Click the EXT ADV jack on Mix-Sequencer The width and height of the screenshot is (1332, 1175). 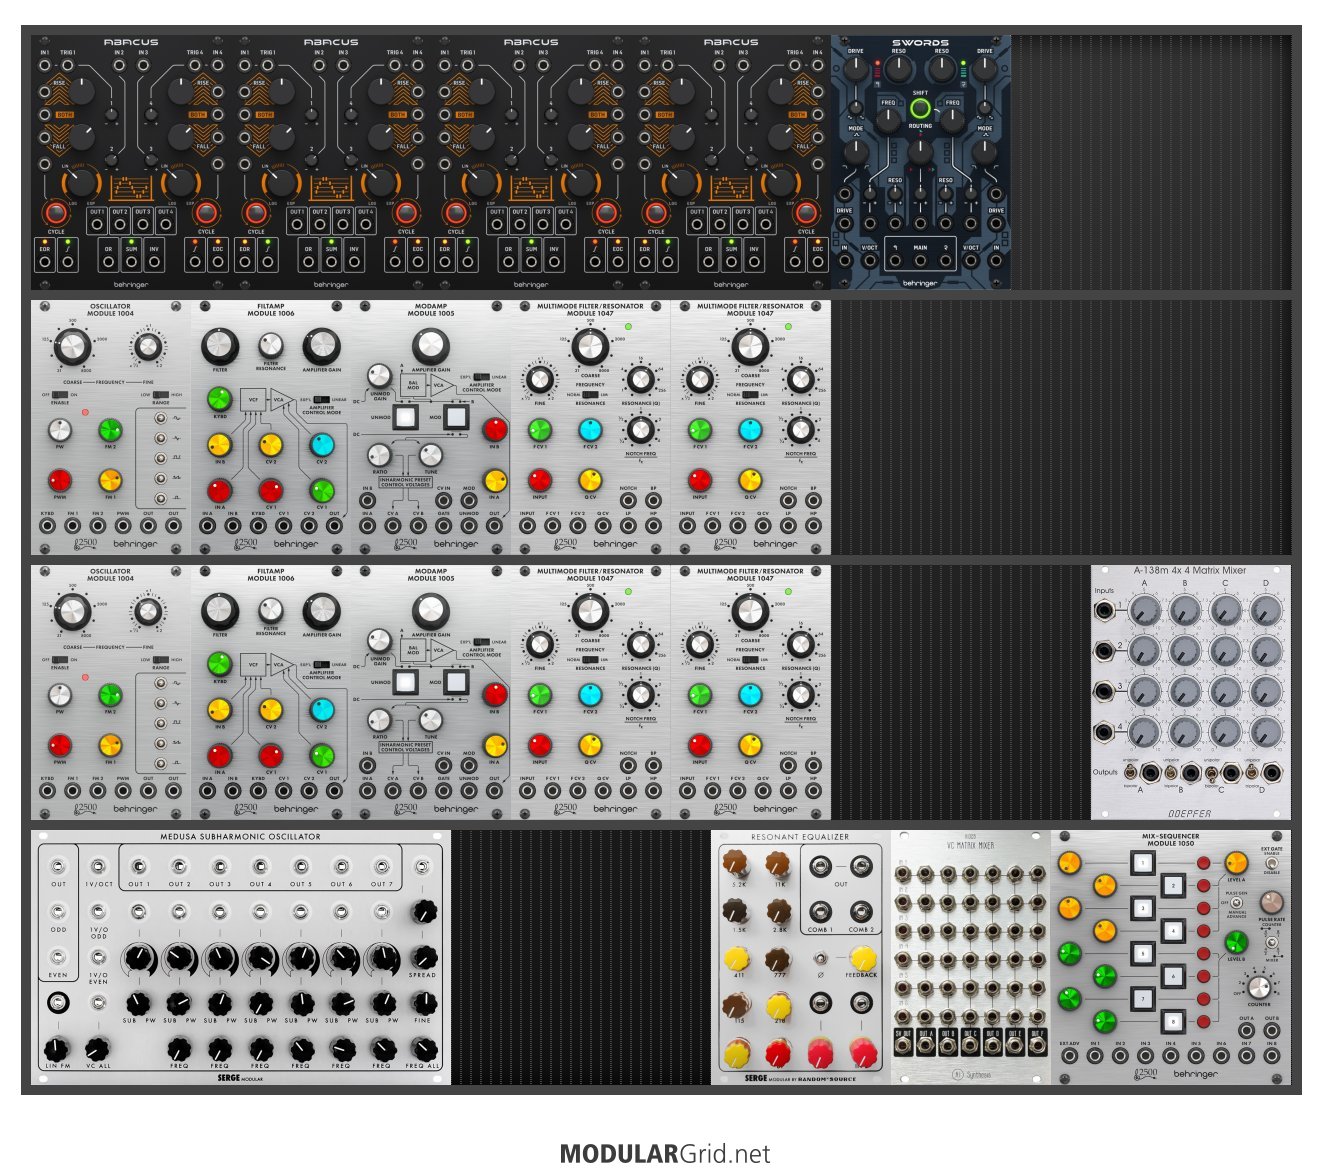coord(1070,1056)
